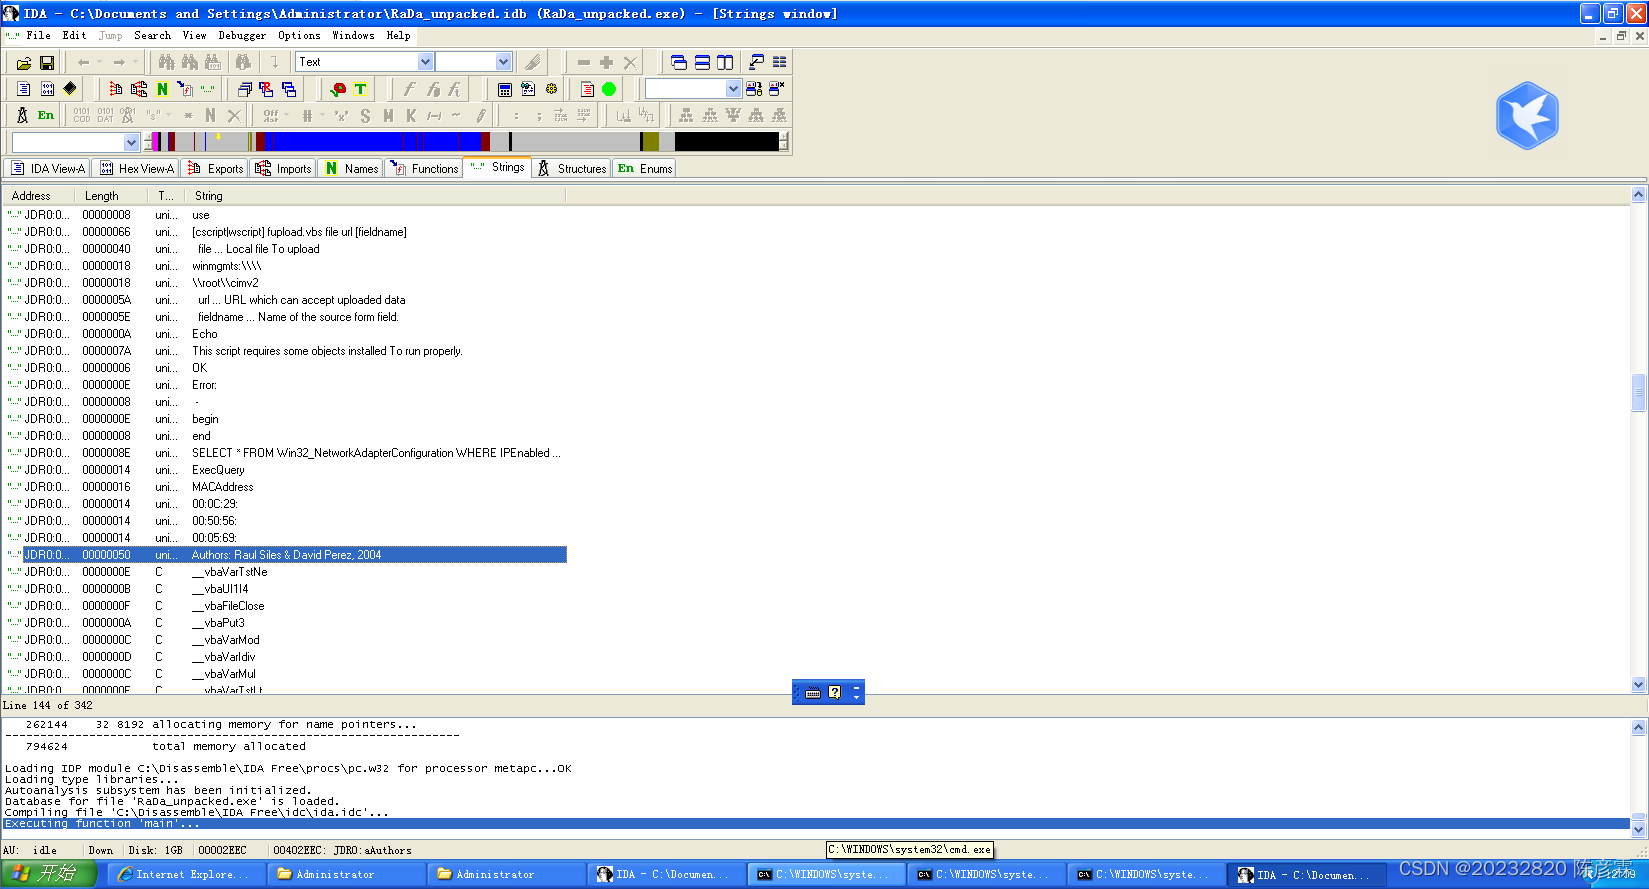Image resolution: width=1649 pixels, height=889 pixels.
Task: Click the black segment of the navigation band
Action: point(726,142)
